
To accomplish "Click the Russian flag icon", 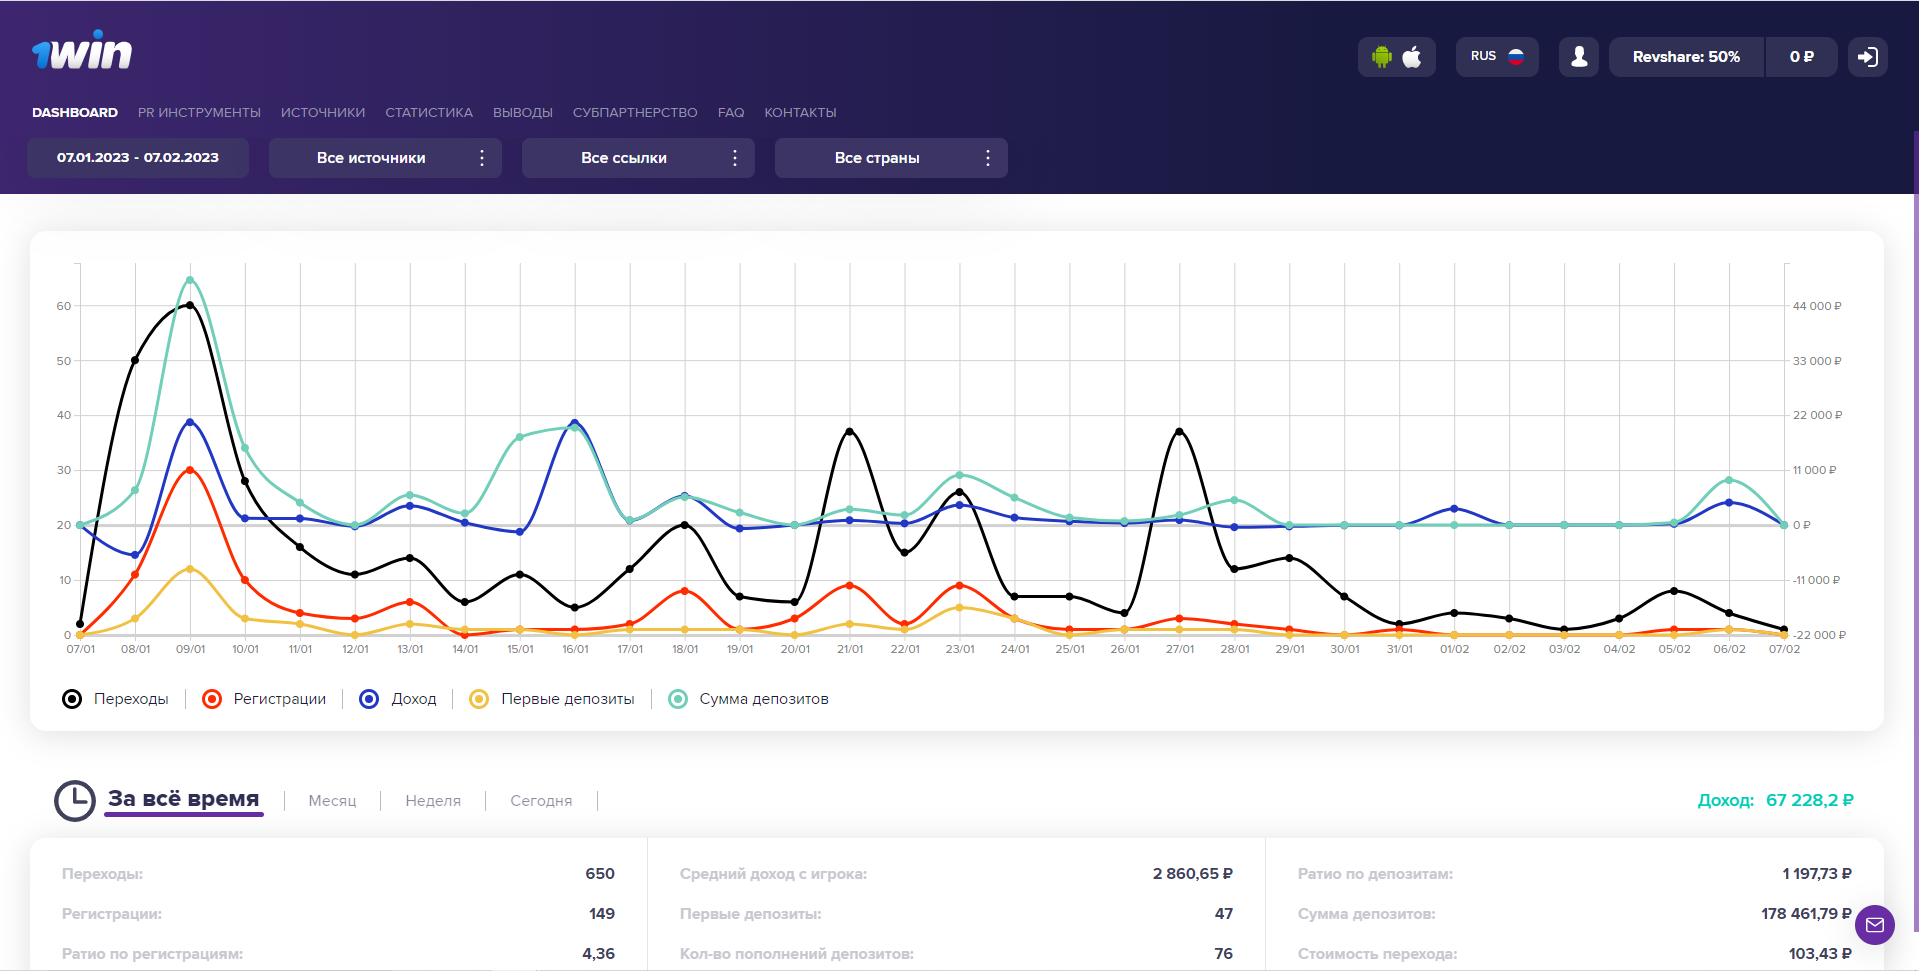I will 1516,57.
